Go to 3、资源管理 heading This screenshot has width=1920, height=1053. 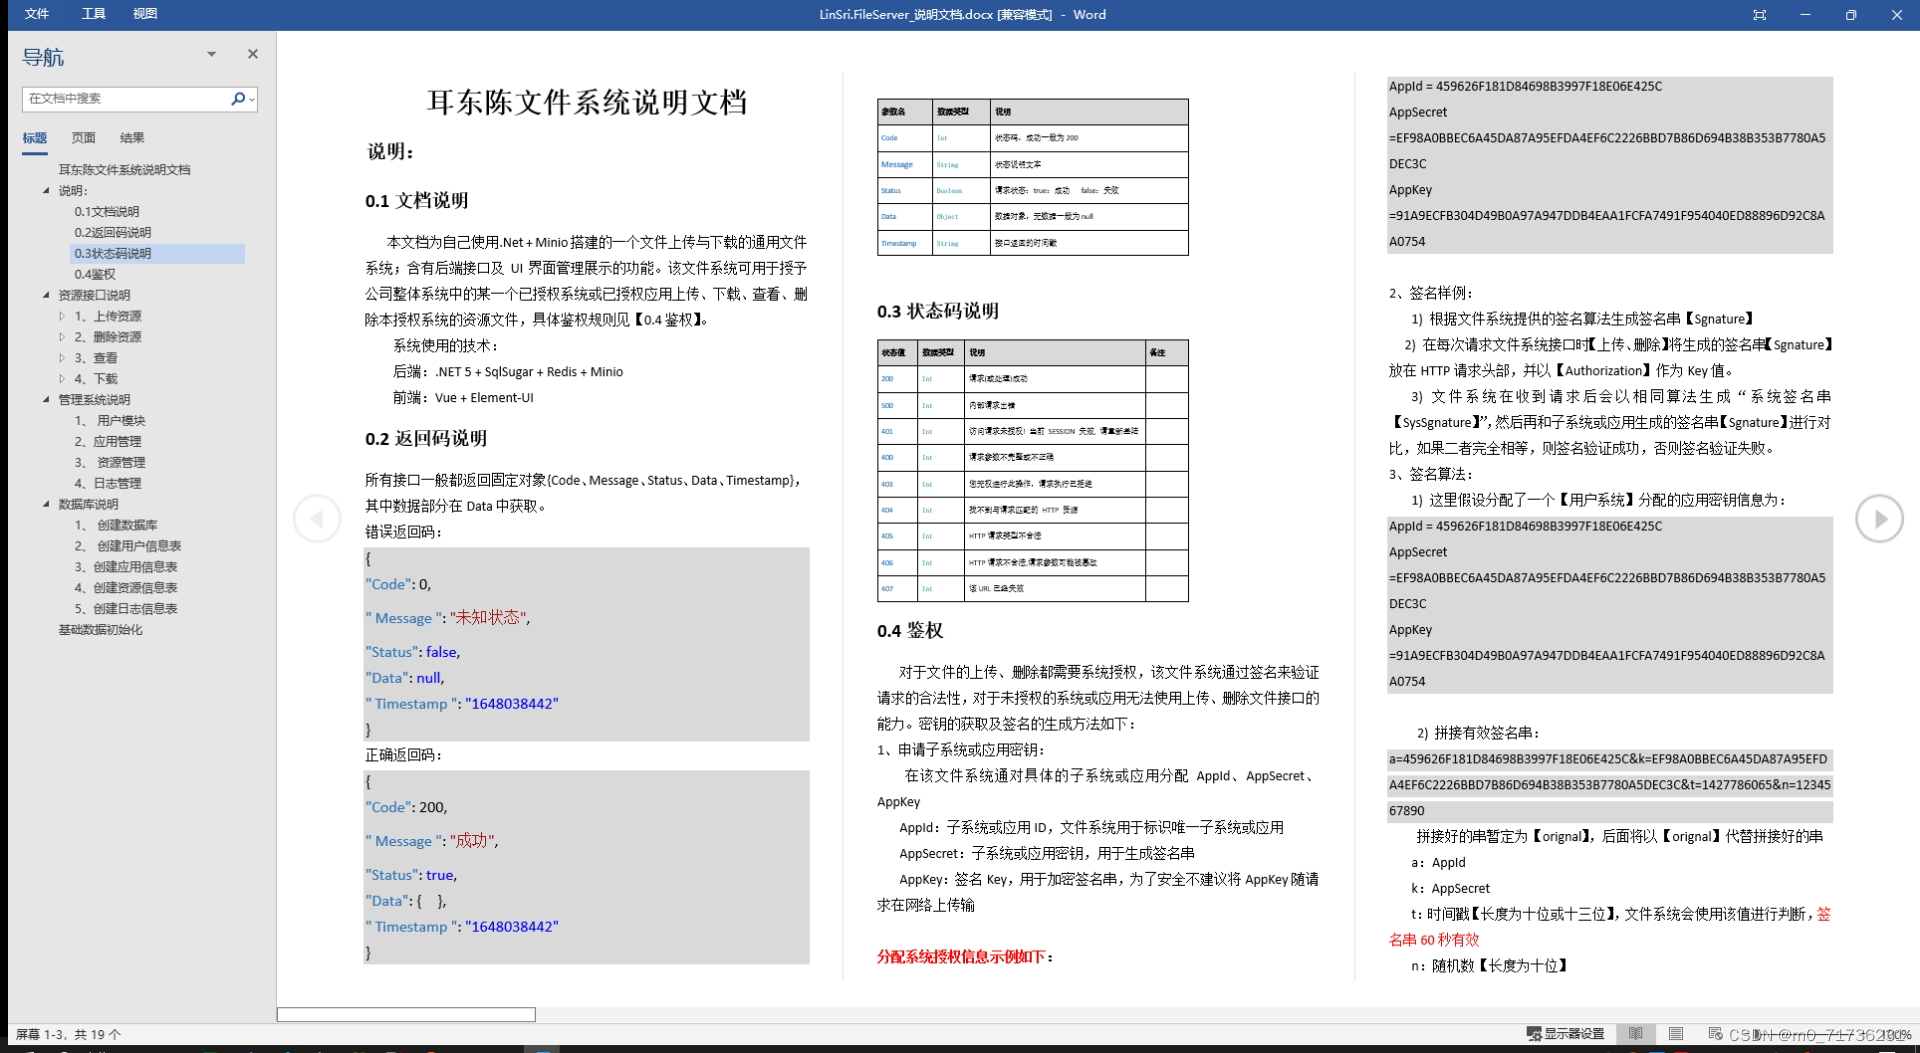point(110,463)
